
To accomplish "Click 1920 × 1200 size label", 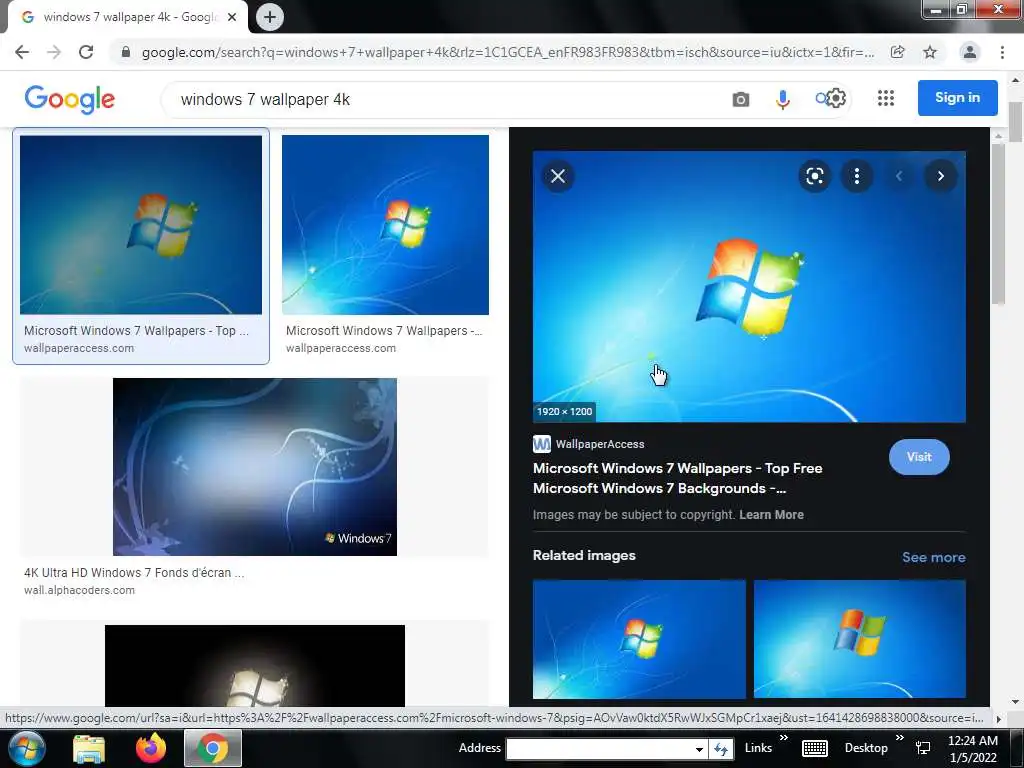I will click(x=564, y=411).
